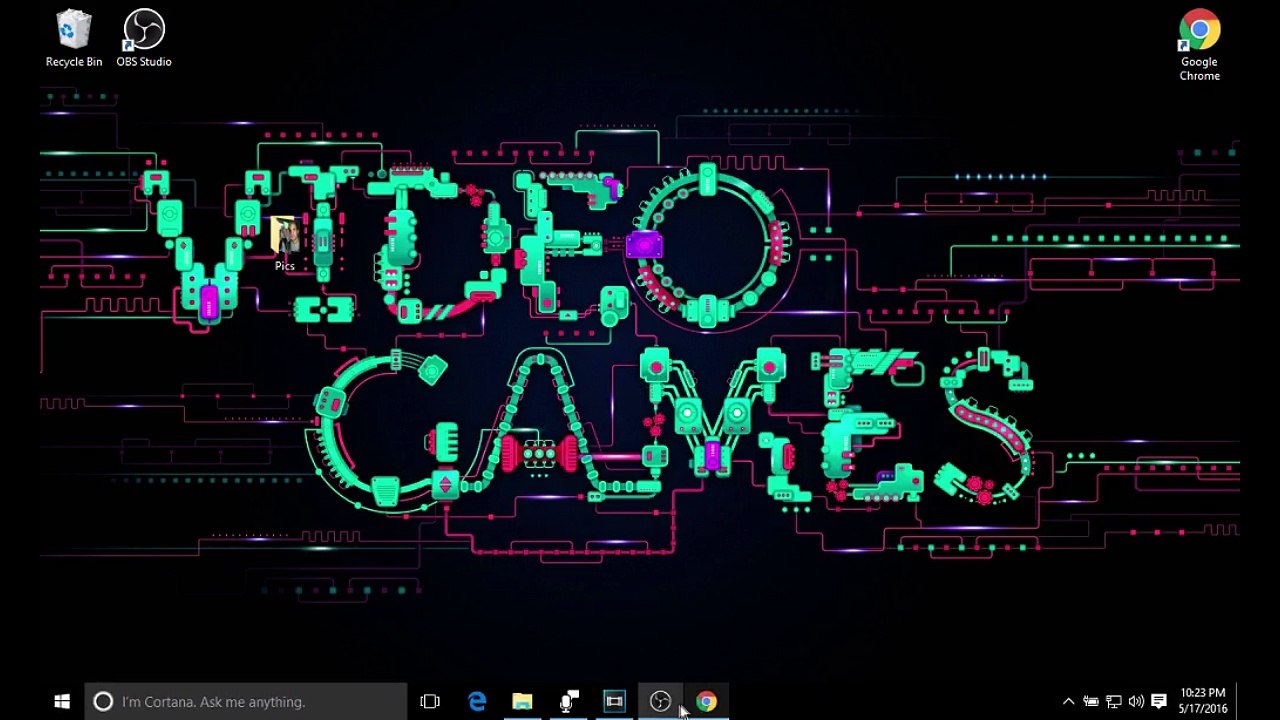This screenshot has height=720, width=1280.
Task: Open the network status tray icon
Action: pos(1113,702)
